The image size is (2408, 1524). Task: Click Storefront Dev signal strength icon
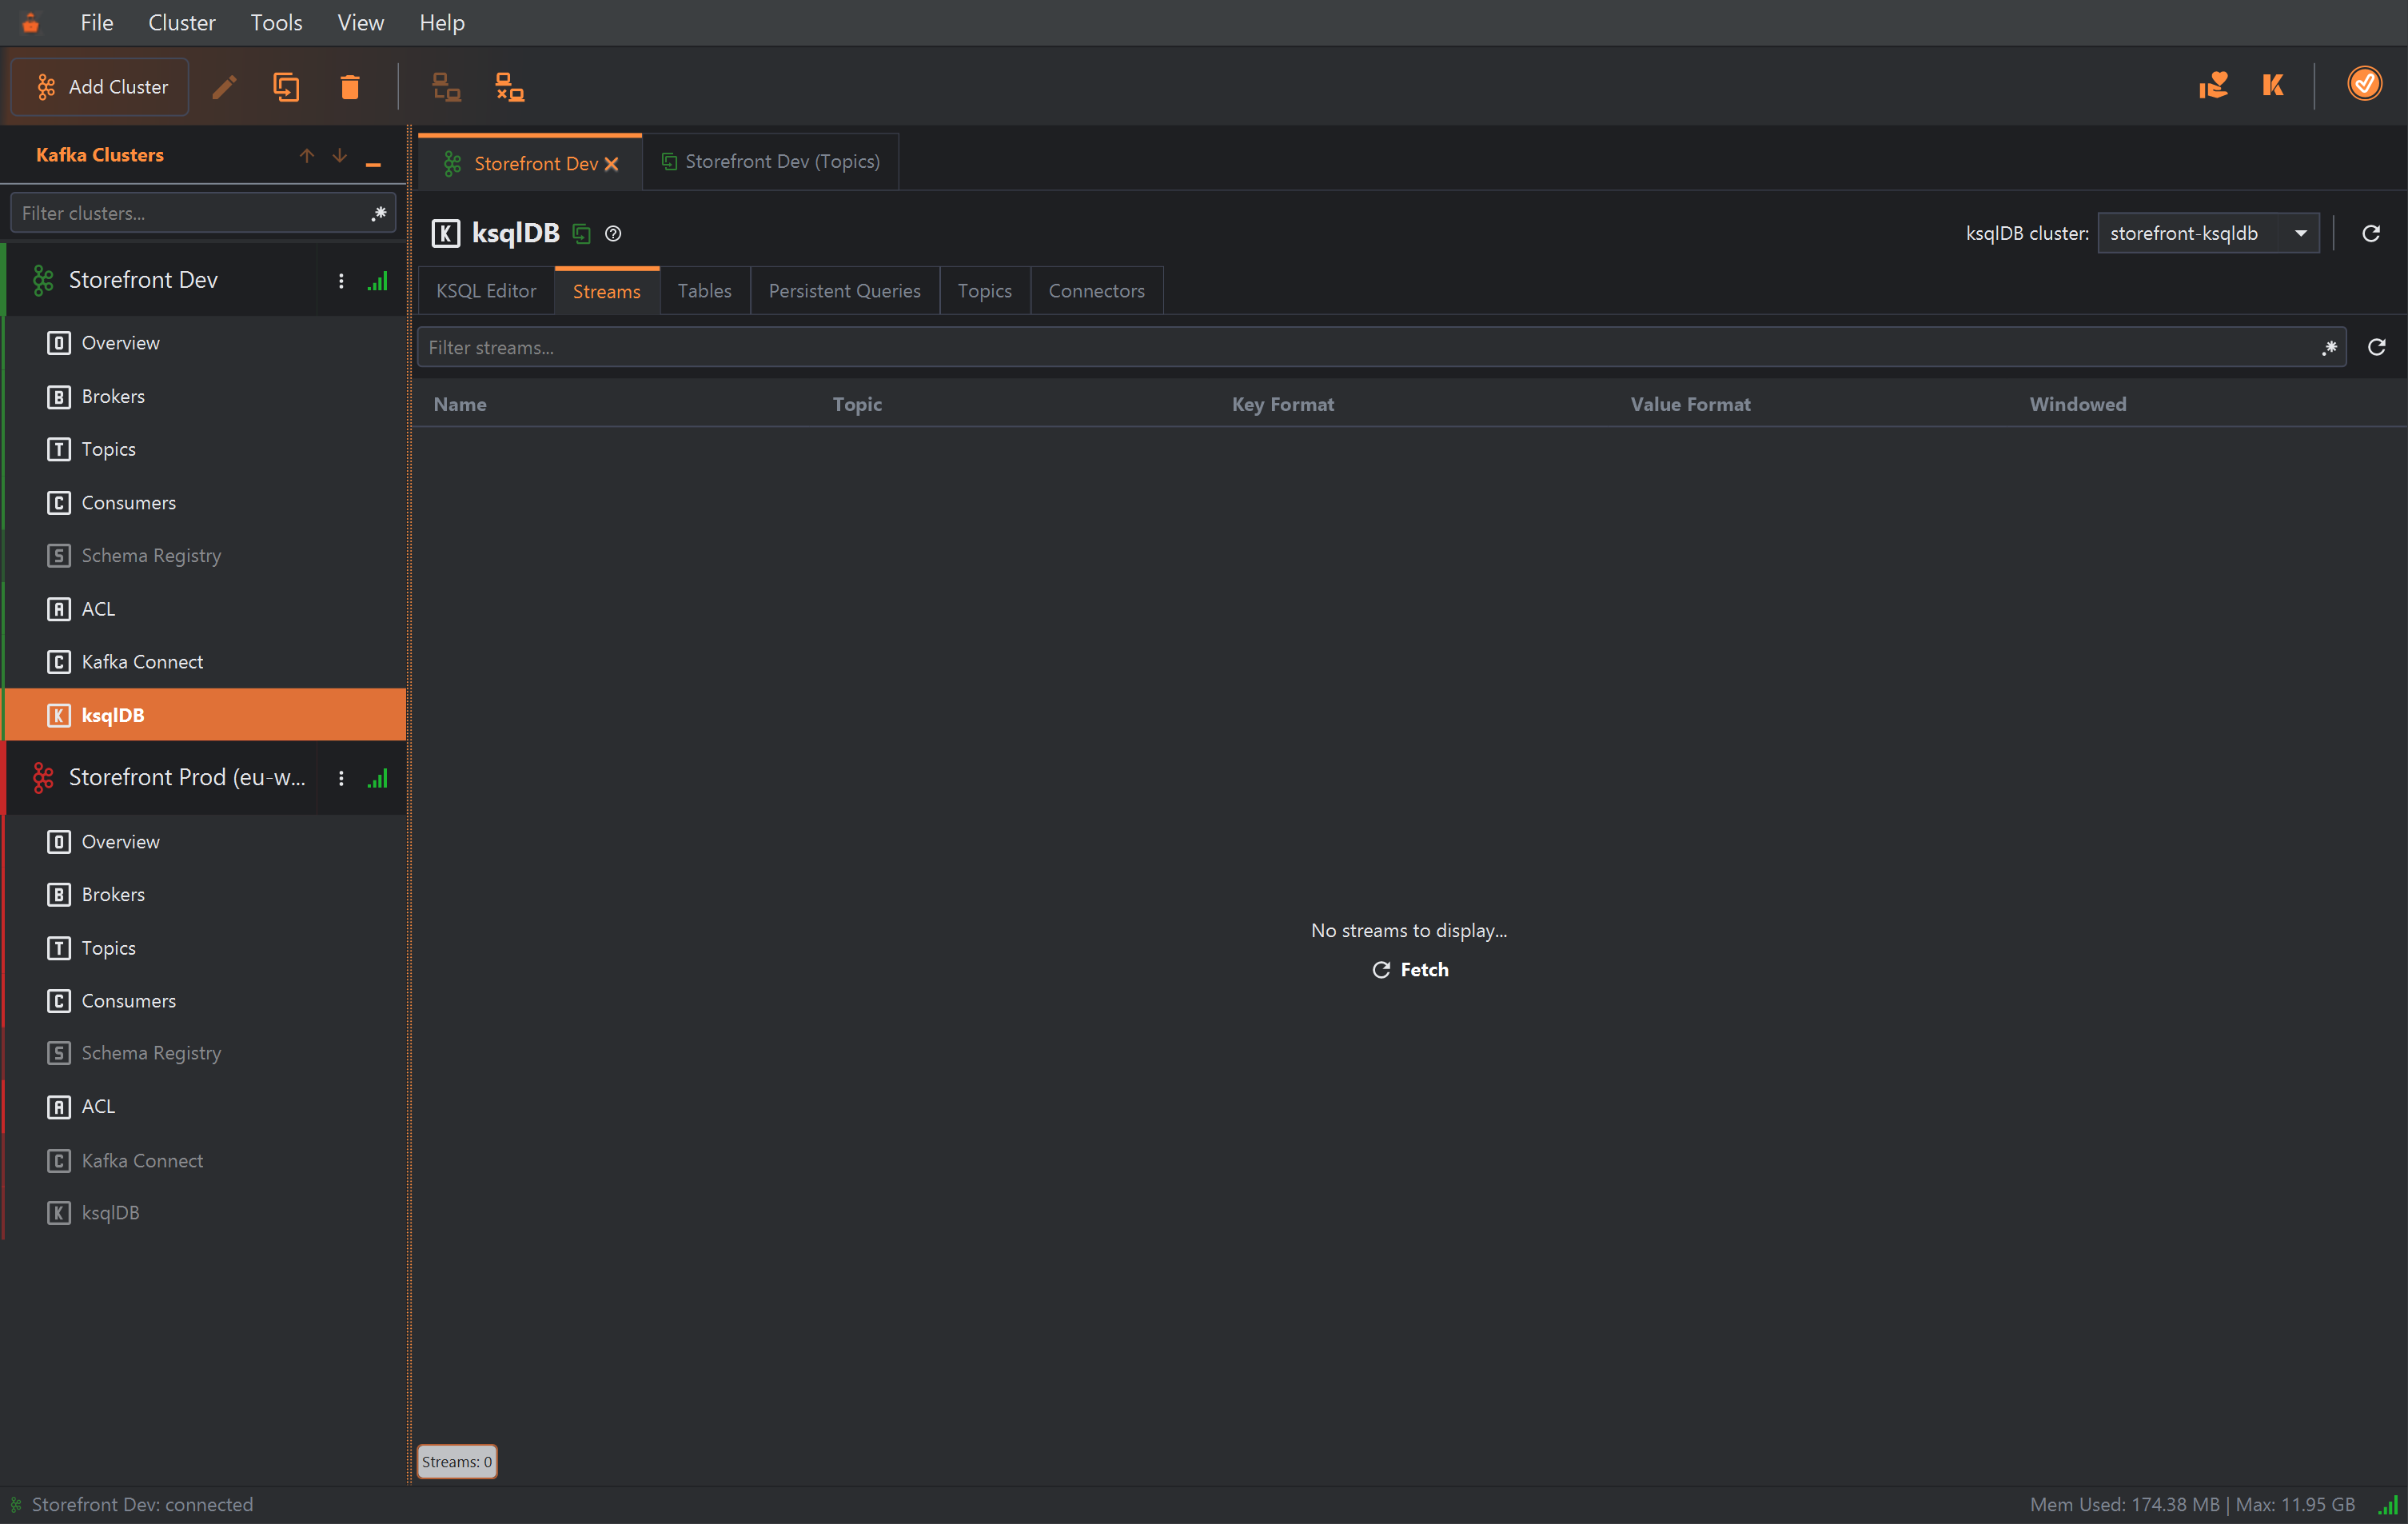point(377,281)
